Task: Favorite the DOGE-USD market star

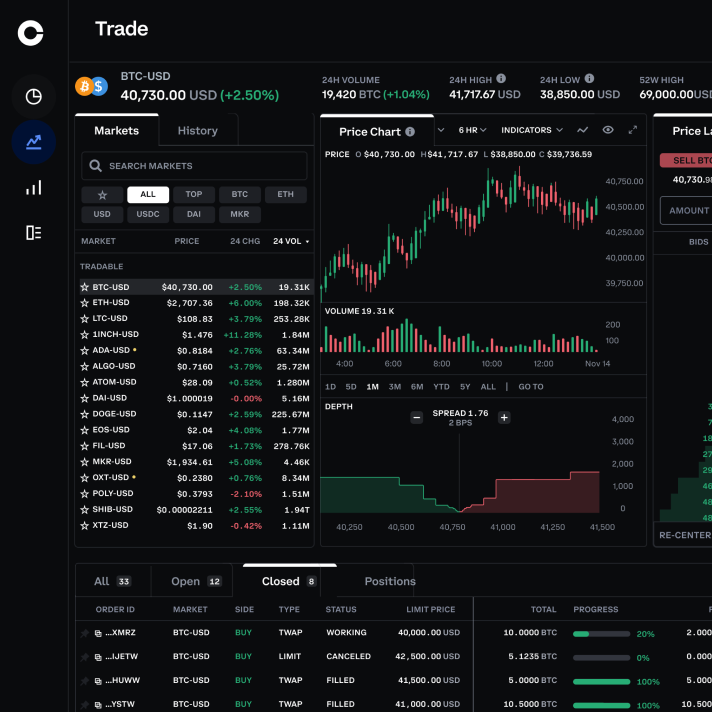Action: click(x=84, y=414)
